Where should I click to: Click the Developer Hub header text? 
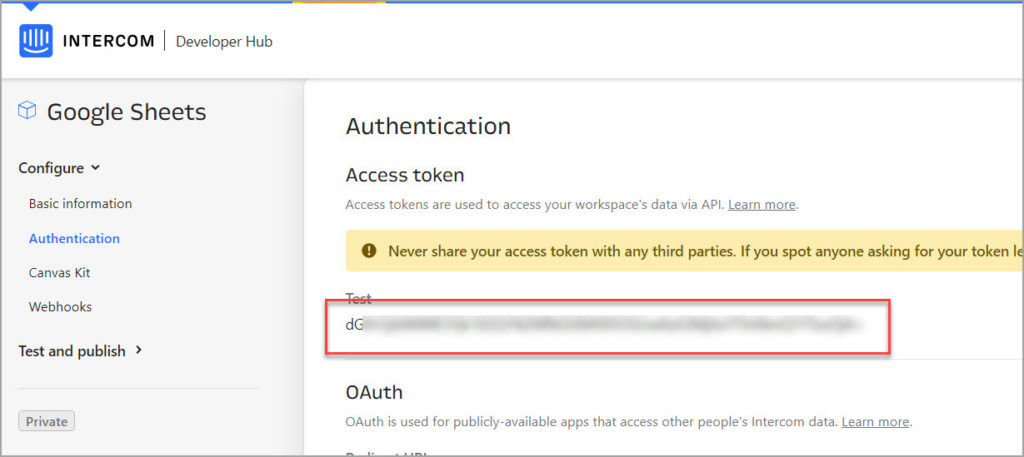pyautogui.click(x=224, y=41)
